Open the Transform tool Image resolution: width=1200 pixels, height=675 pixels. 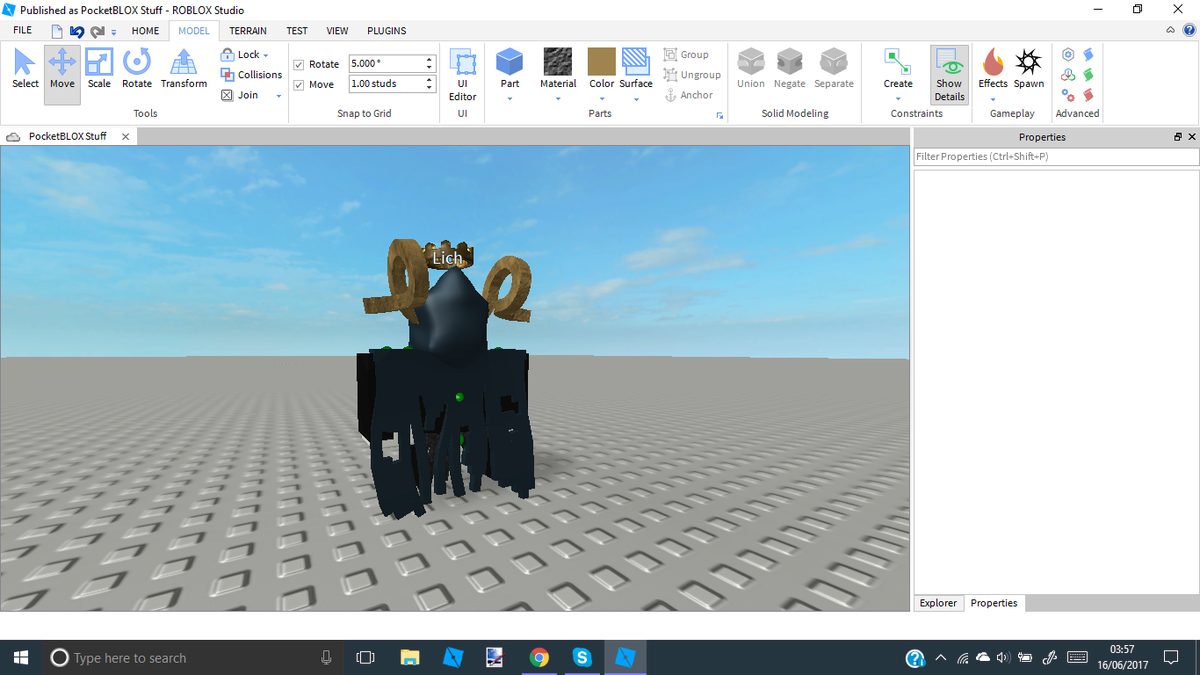(184, 70)
